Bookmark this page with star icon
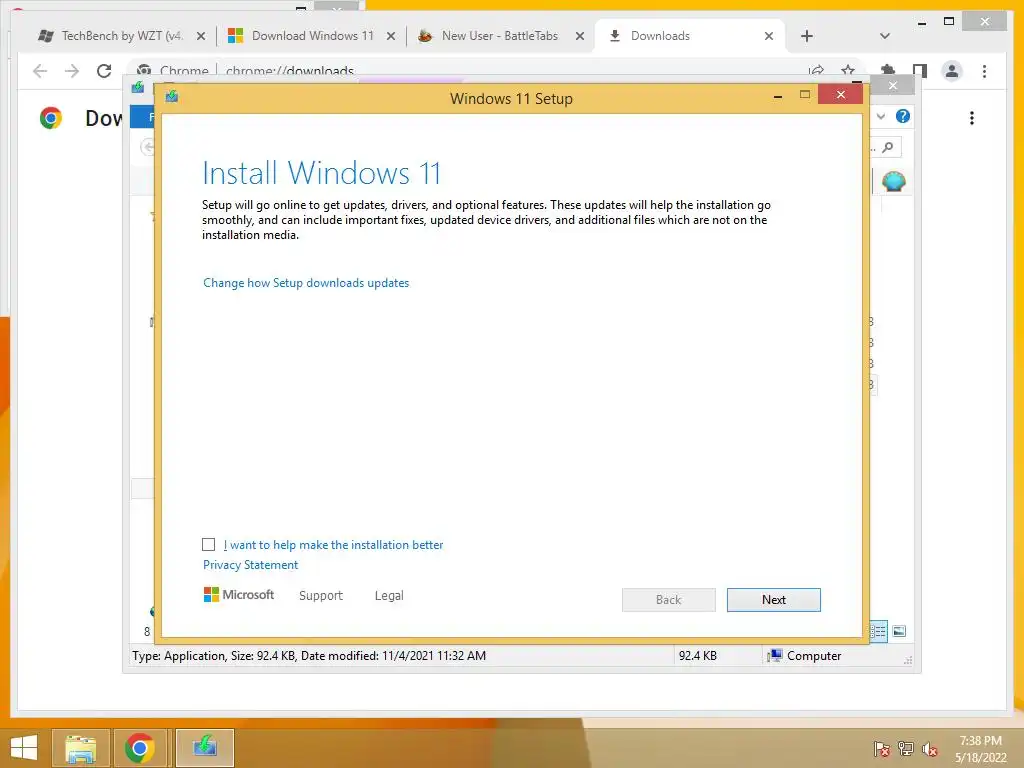Screen dimensions: 1024x768 [848, 71]
